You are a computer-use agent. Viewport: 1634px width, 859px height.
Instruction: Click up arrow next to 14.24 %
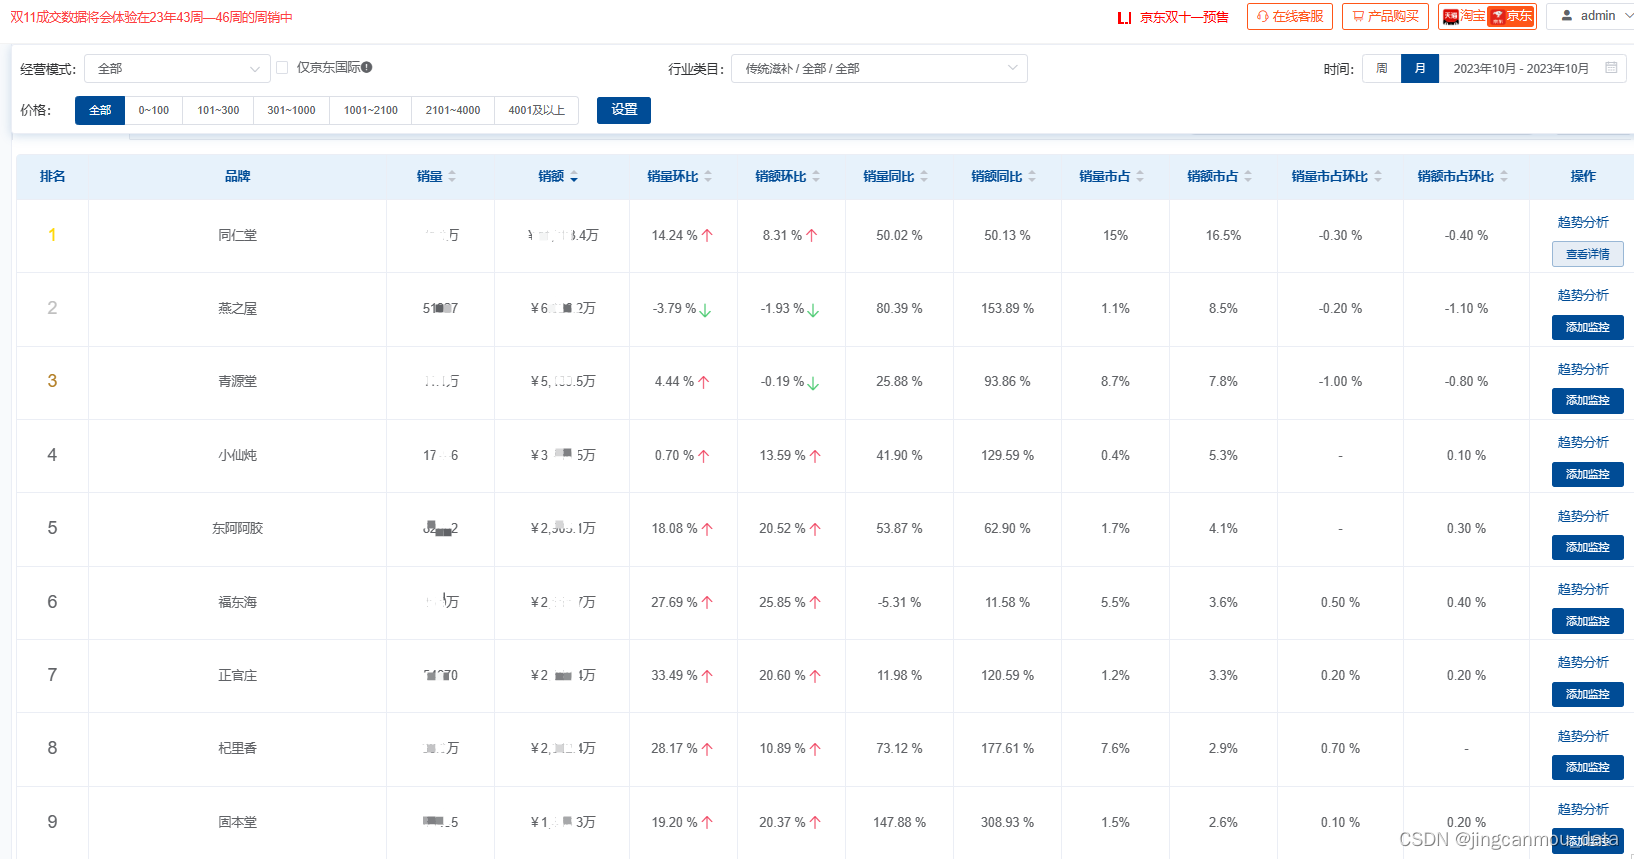(x=707, y=235)
